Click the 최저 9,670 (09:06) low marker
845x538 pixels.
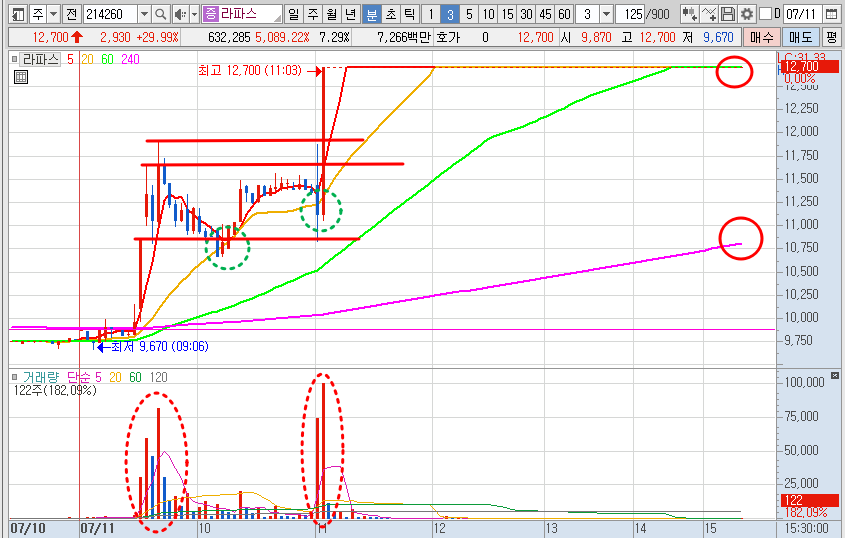(160, 346)
